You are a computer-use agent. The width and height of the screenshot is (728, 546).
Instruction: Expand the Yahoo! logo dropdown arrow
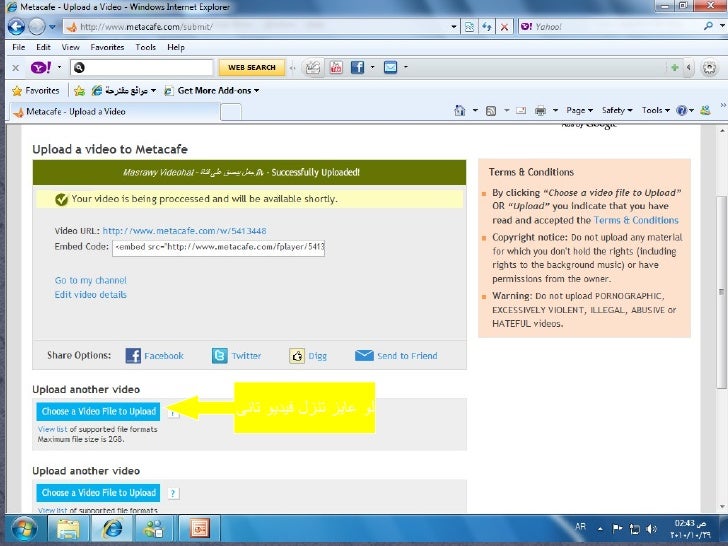pos(59,67)
